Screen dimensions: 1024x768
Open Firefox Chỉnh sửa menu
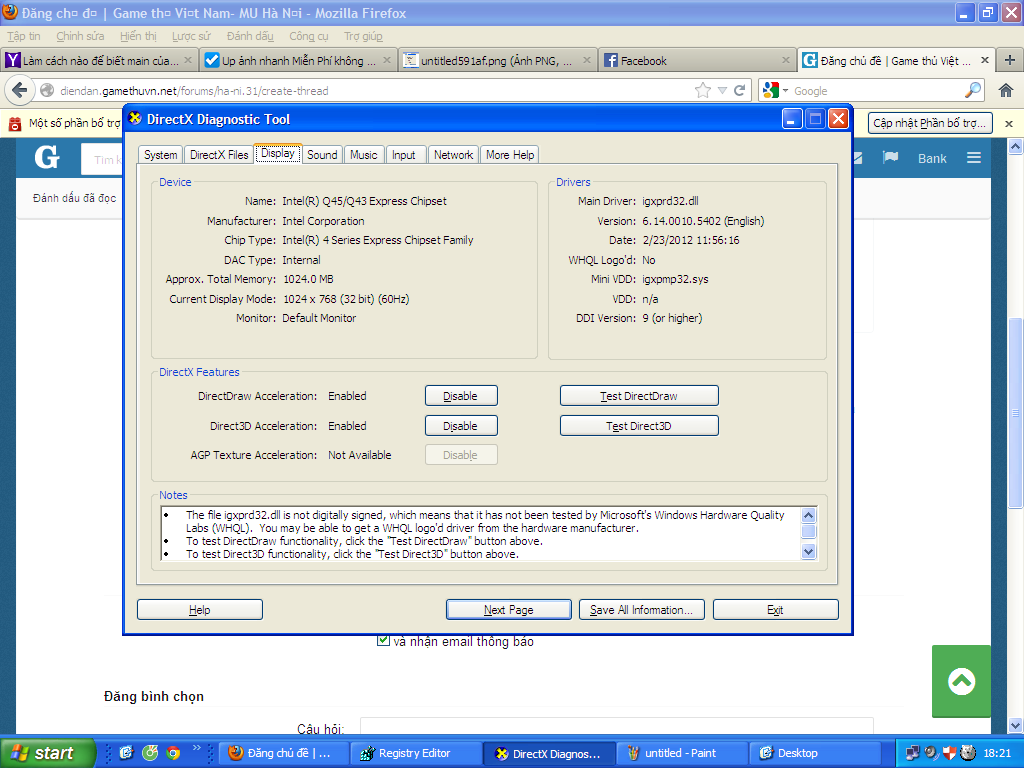[x=80, y=36]
